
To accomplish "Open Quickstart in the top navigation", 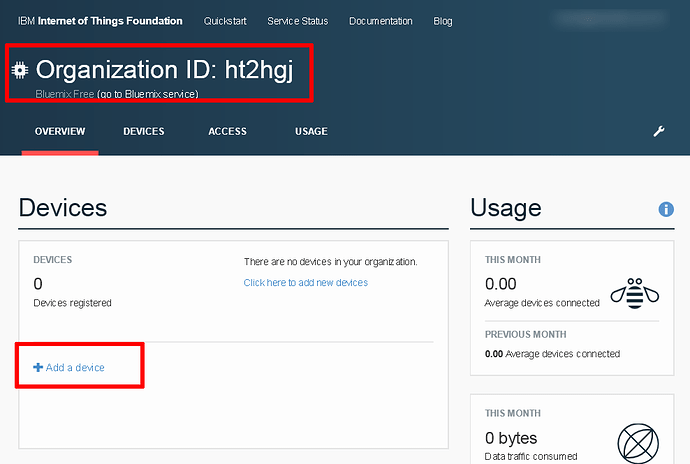I will click(225, 21).
